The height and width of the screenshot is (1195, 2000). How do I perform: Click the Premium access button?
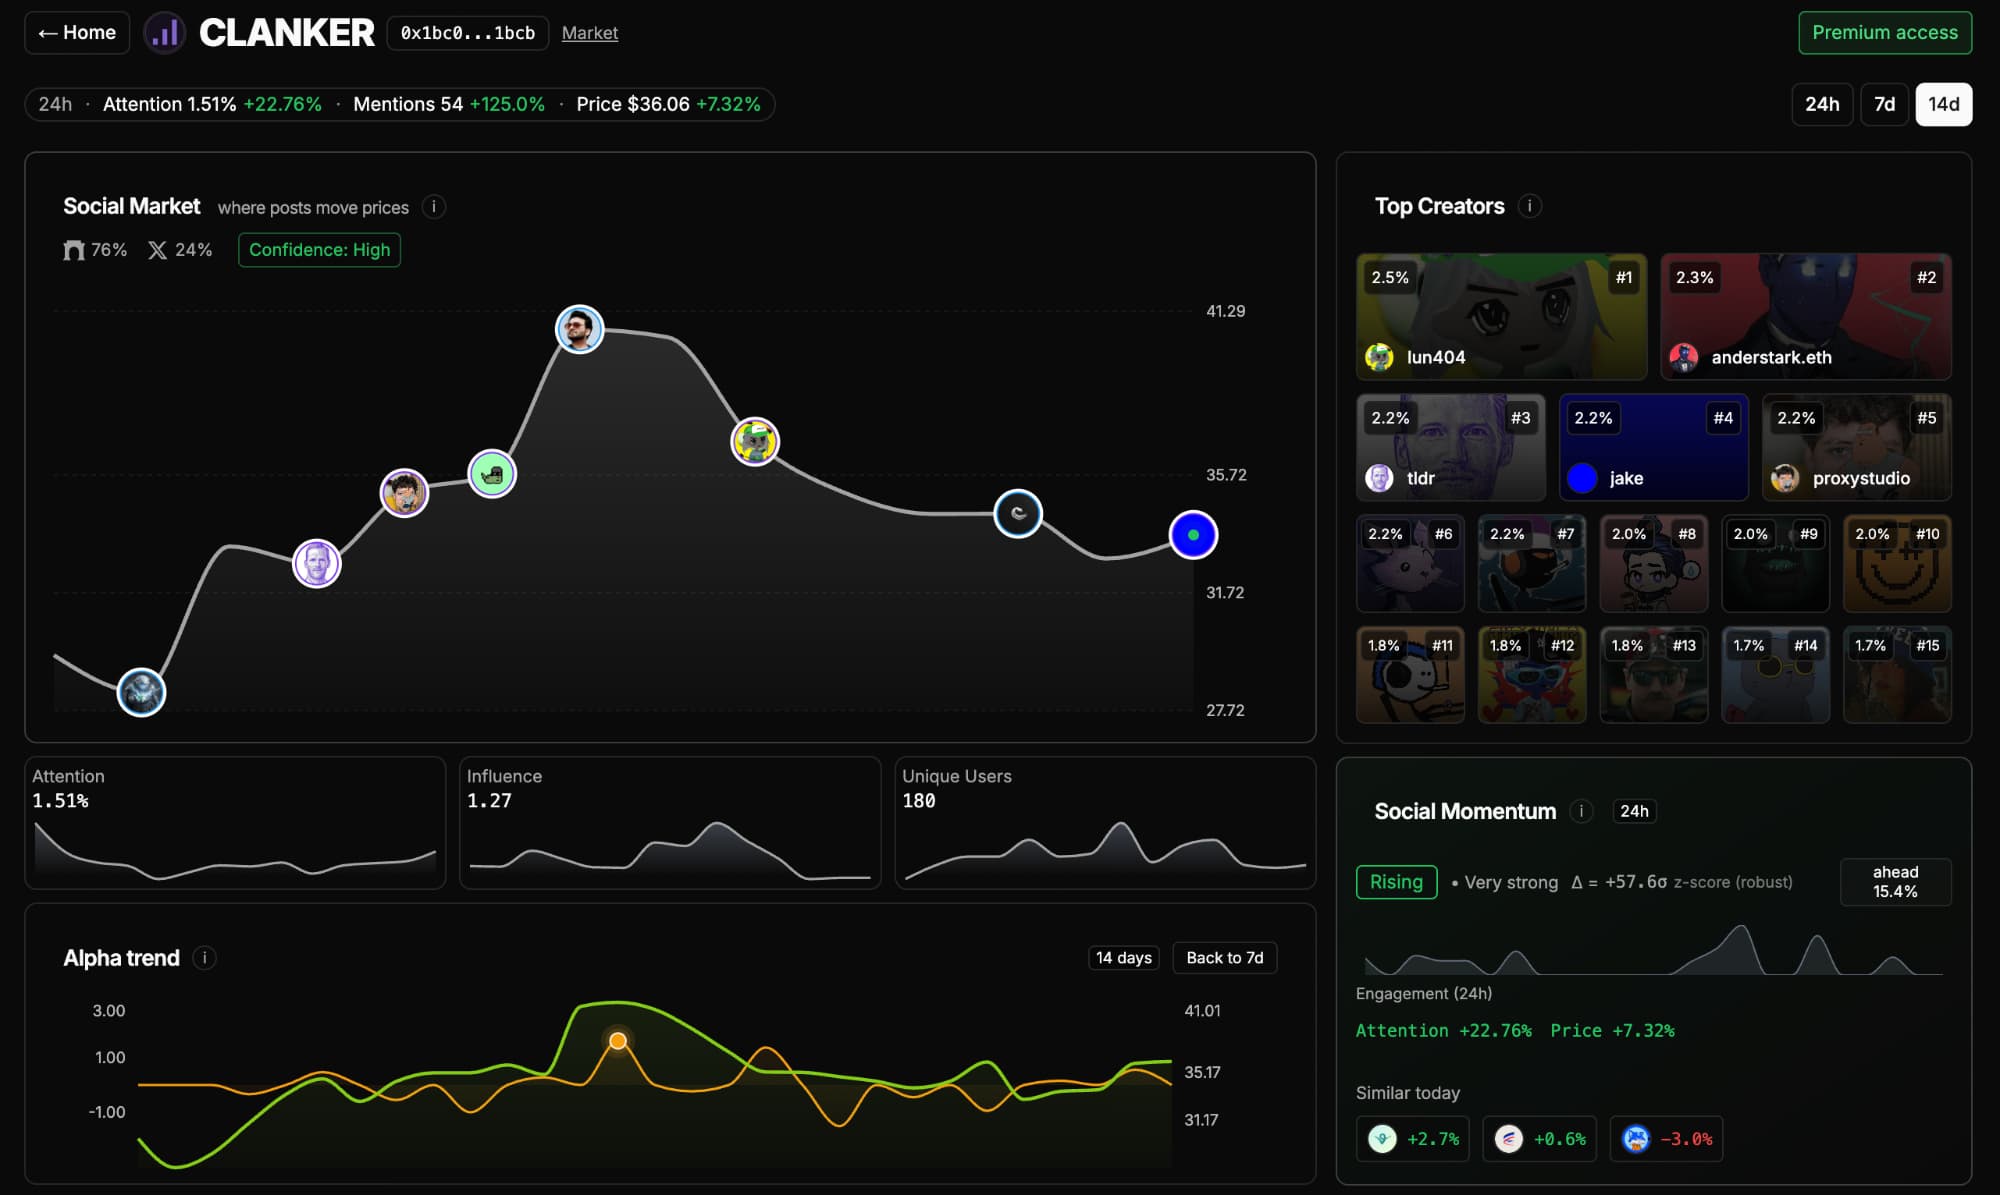pos(1884,33)
